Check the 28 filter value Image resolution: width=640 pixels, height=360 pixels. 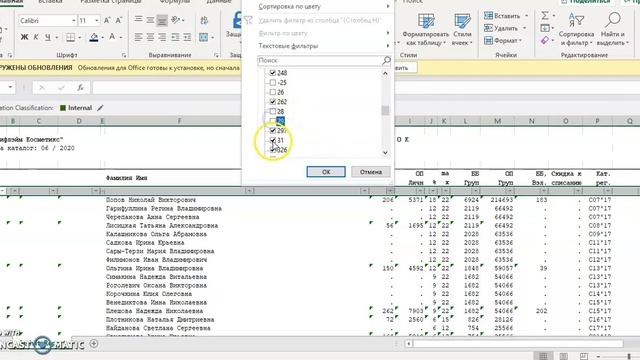tap(273, 111)
